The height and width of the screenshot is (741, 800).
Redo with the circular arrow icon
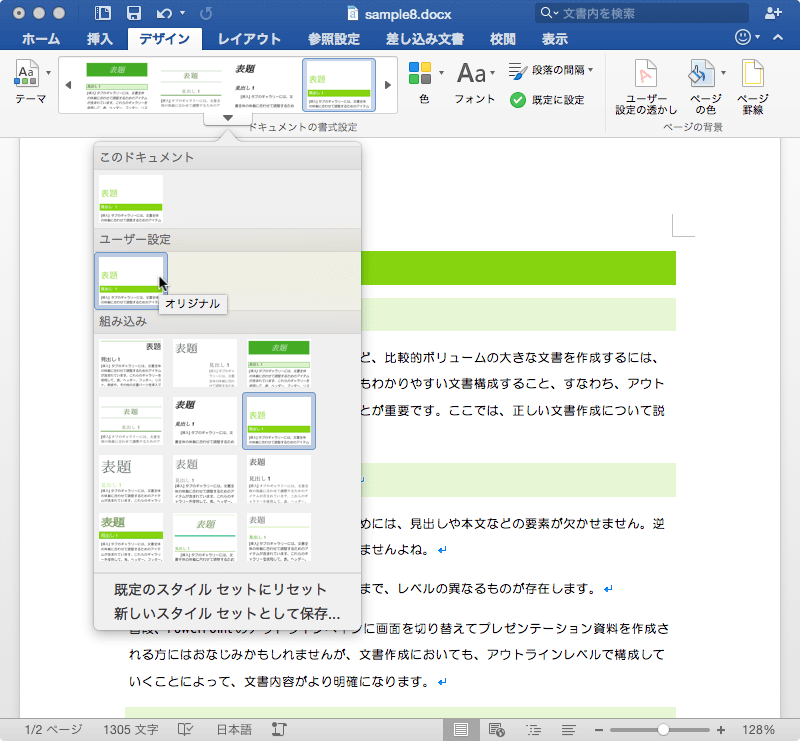point(206,13)
